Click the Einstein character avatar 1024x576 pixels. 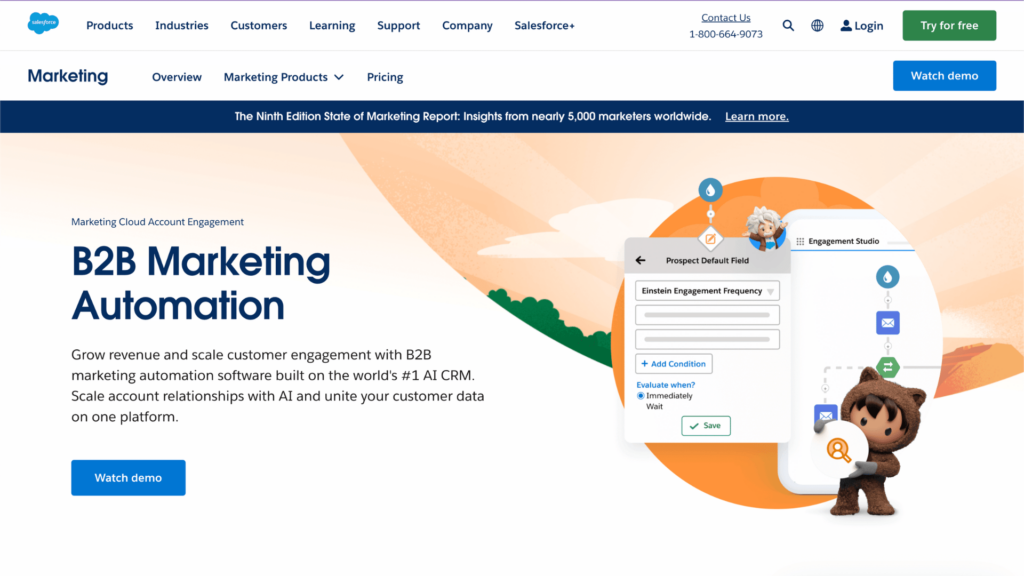coord(765,229)
